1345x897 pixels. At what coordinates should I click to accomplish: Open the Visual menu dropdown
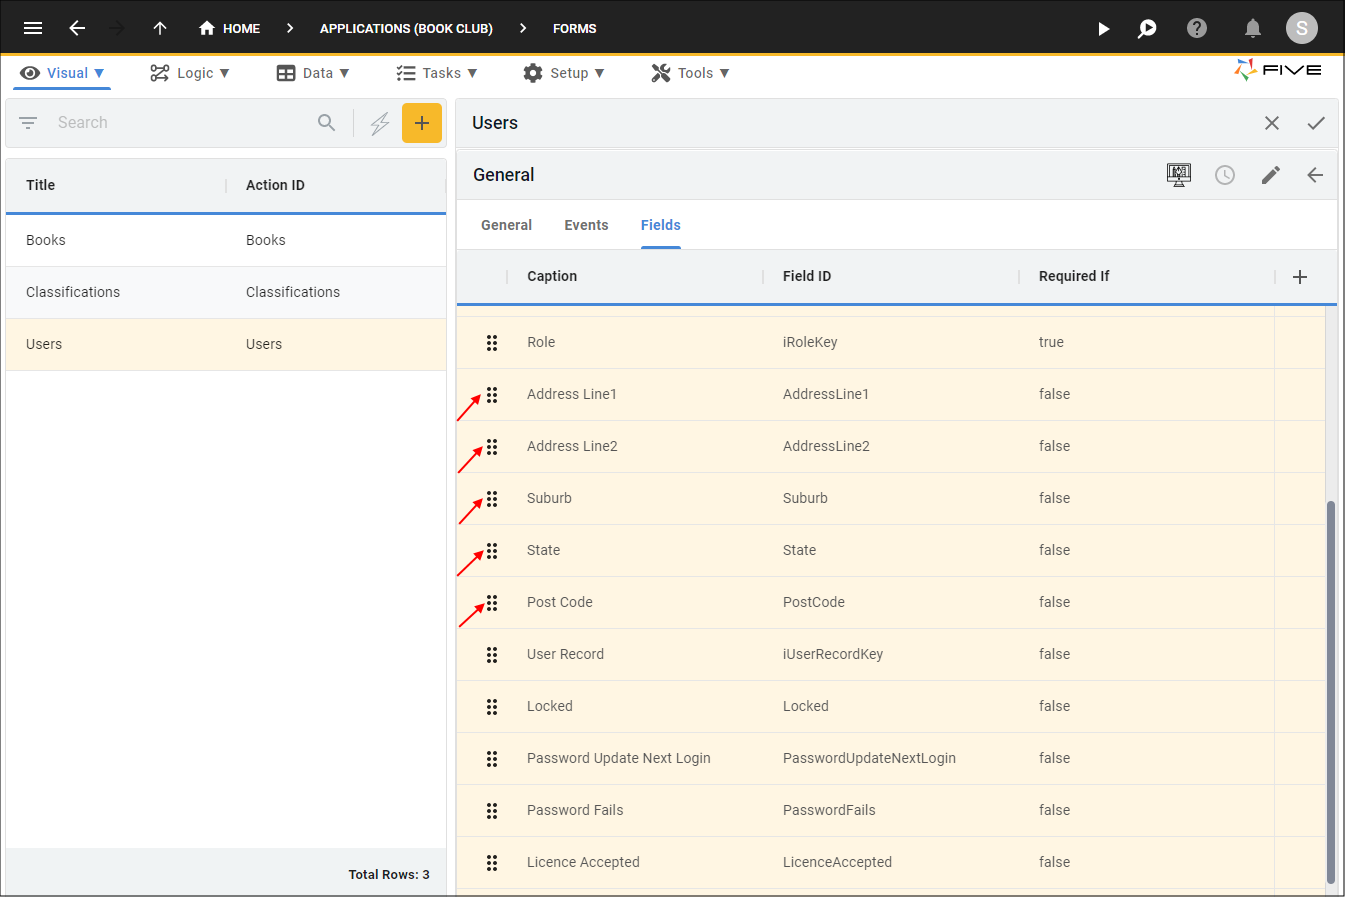tap(62, 73)
